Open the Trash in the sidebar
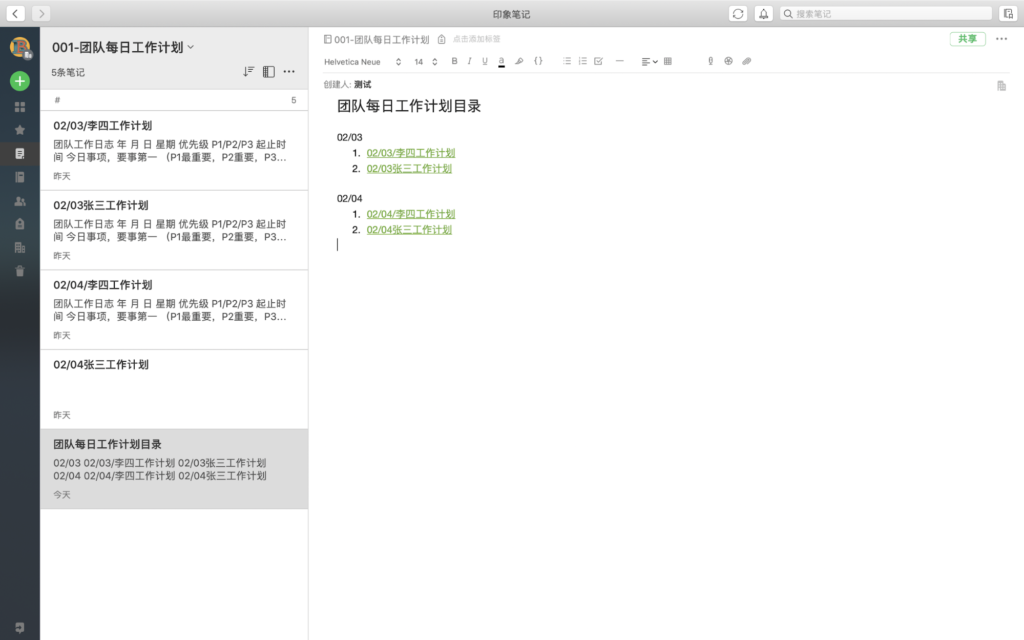The image size is (1024, 640). click(20, 271)
